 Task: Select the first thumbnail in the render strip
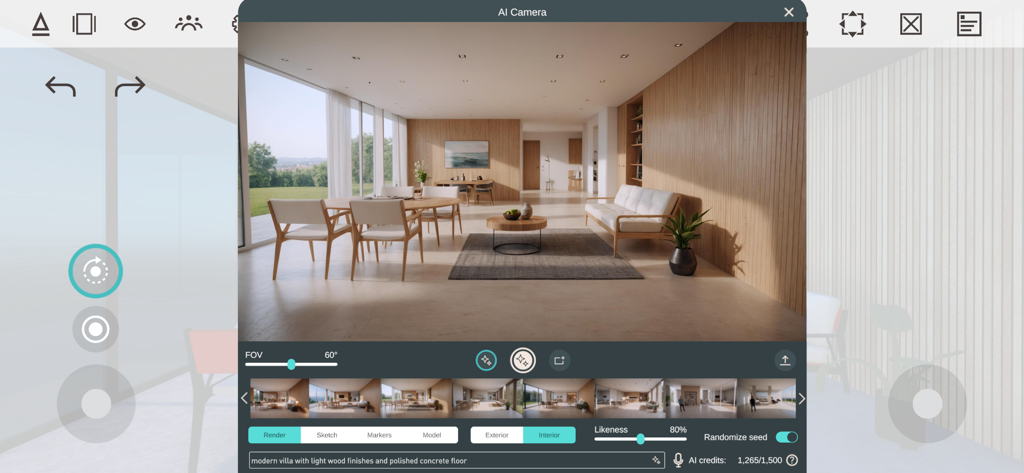280,398
